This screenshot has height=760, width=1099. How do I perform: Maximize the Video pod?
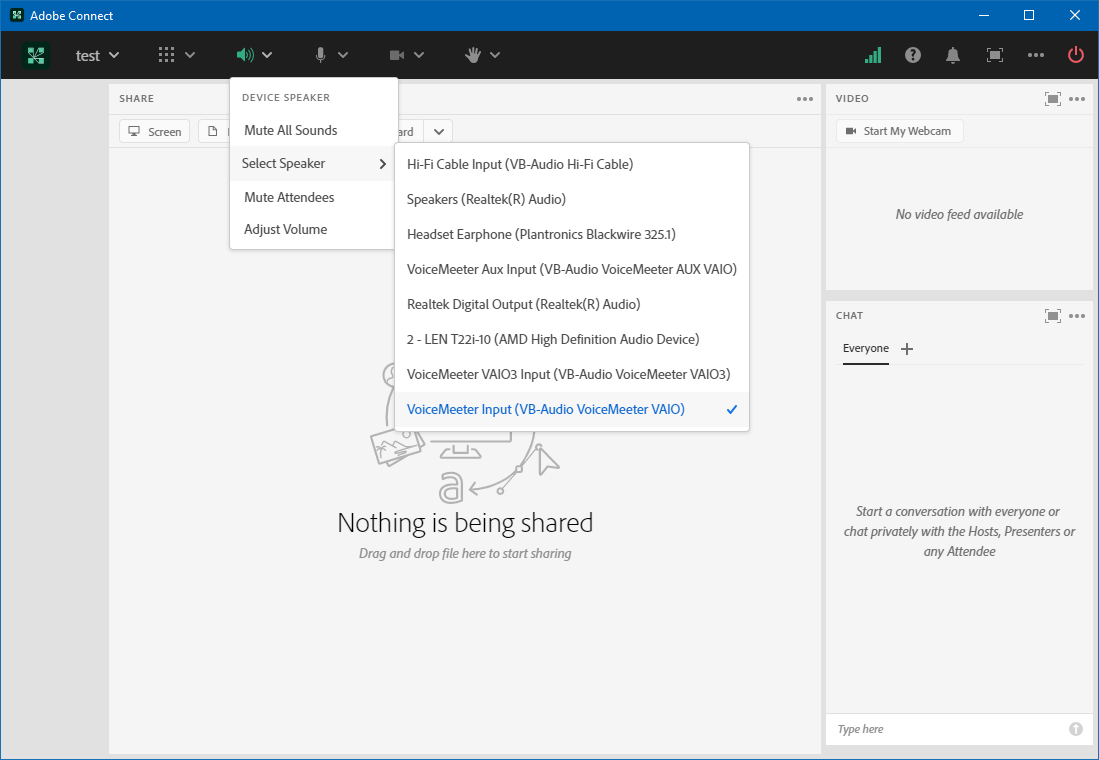(1053, 99)
